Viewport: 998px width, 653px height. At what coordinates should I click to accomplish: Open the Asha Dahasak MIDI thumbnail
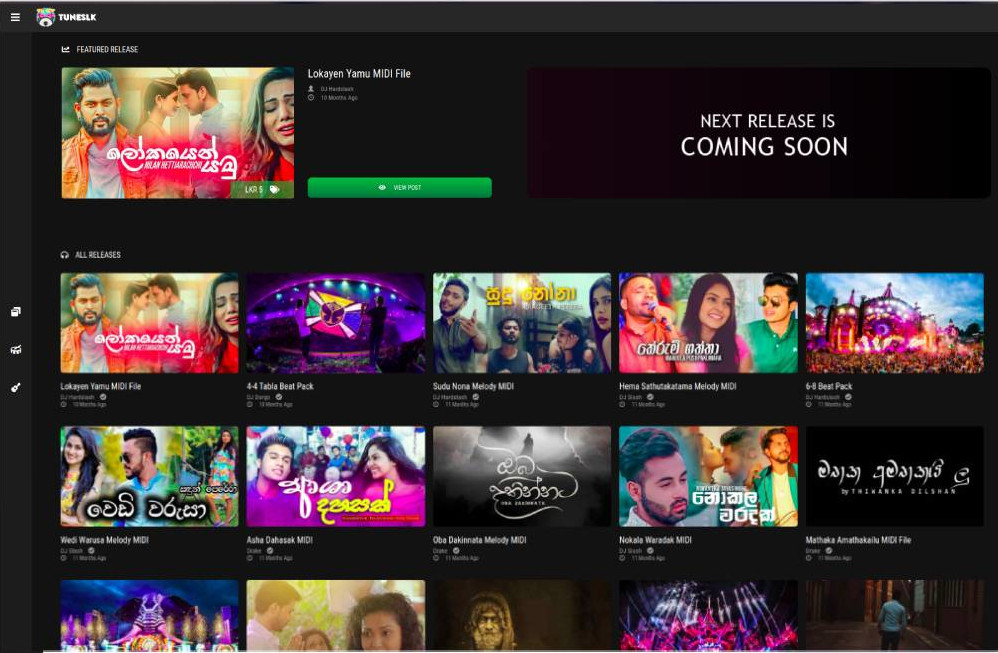(335, 477)
